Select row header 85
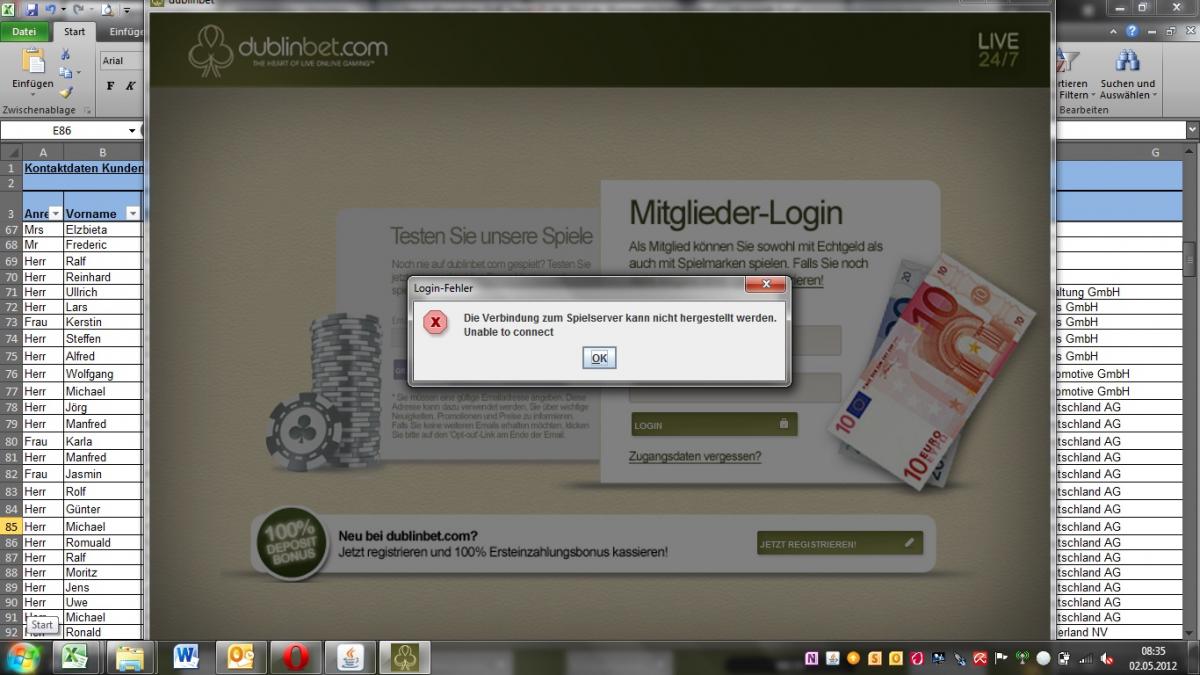 click(x=11, y=526)
